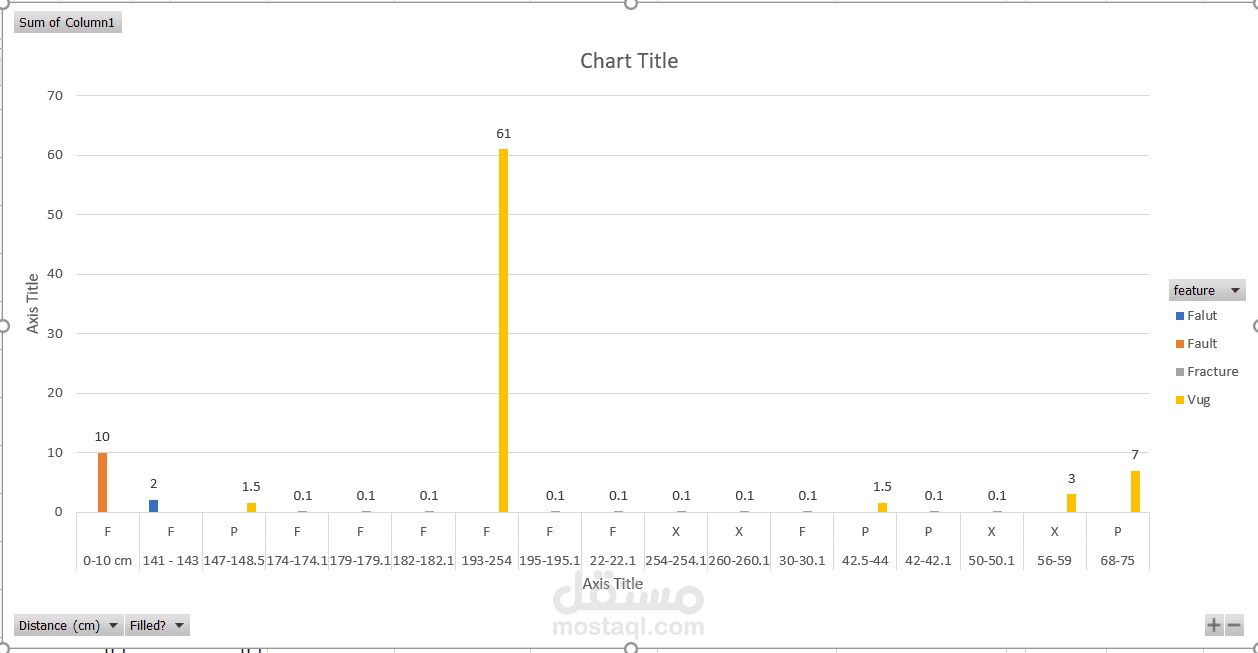1258x653 pixels.
Task: Select the gray Fracture legend entry
Action: pyautogui.click(x=1207, y=372)
